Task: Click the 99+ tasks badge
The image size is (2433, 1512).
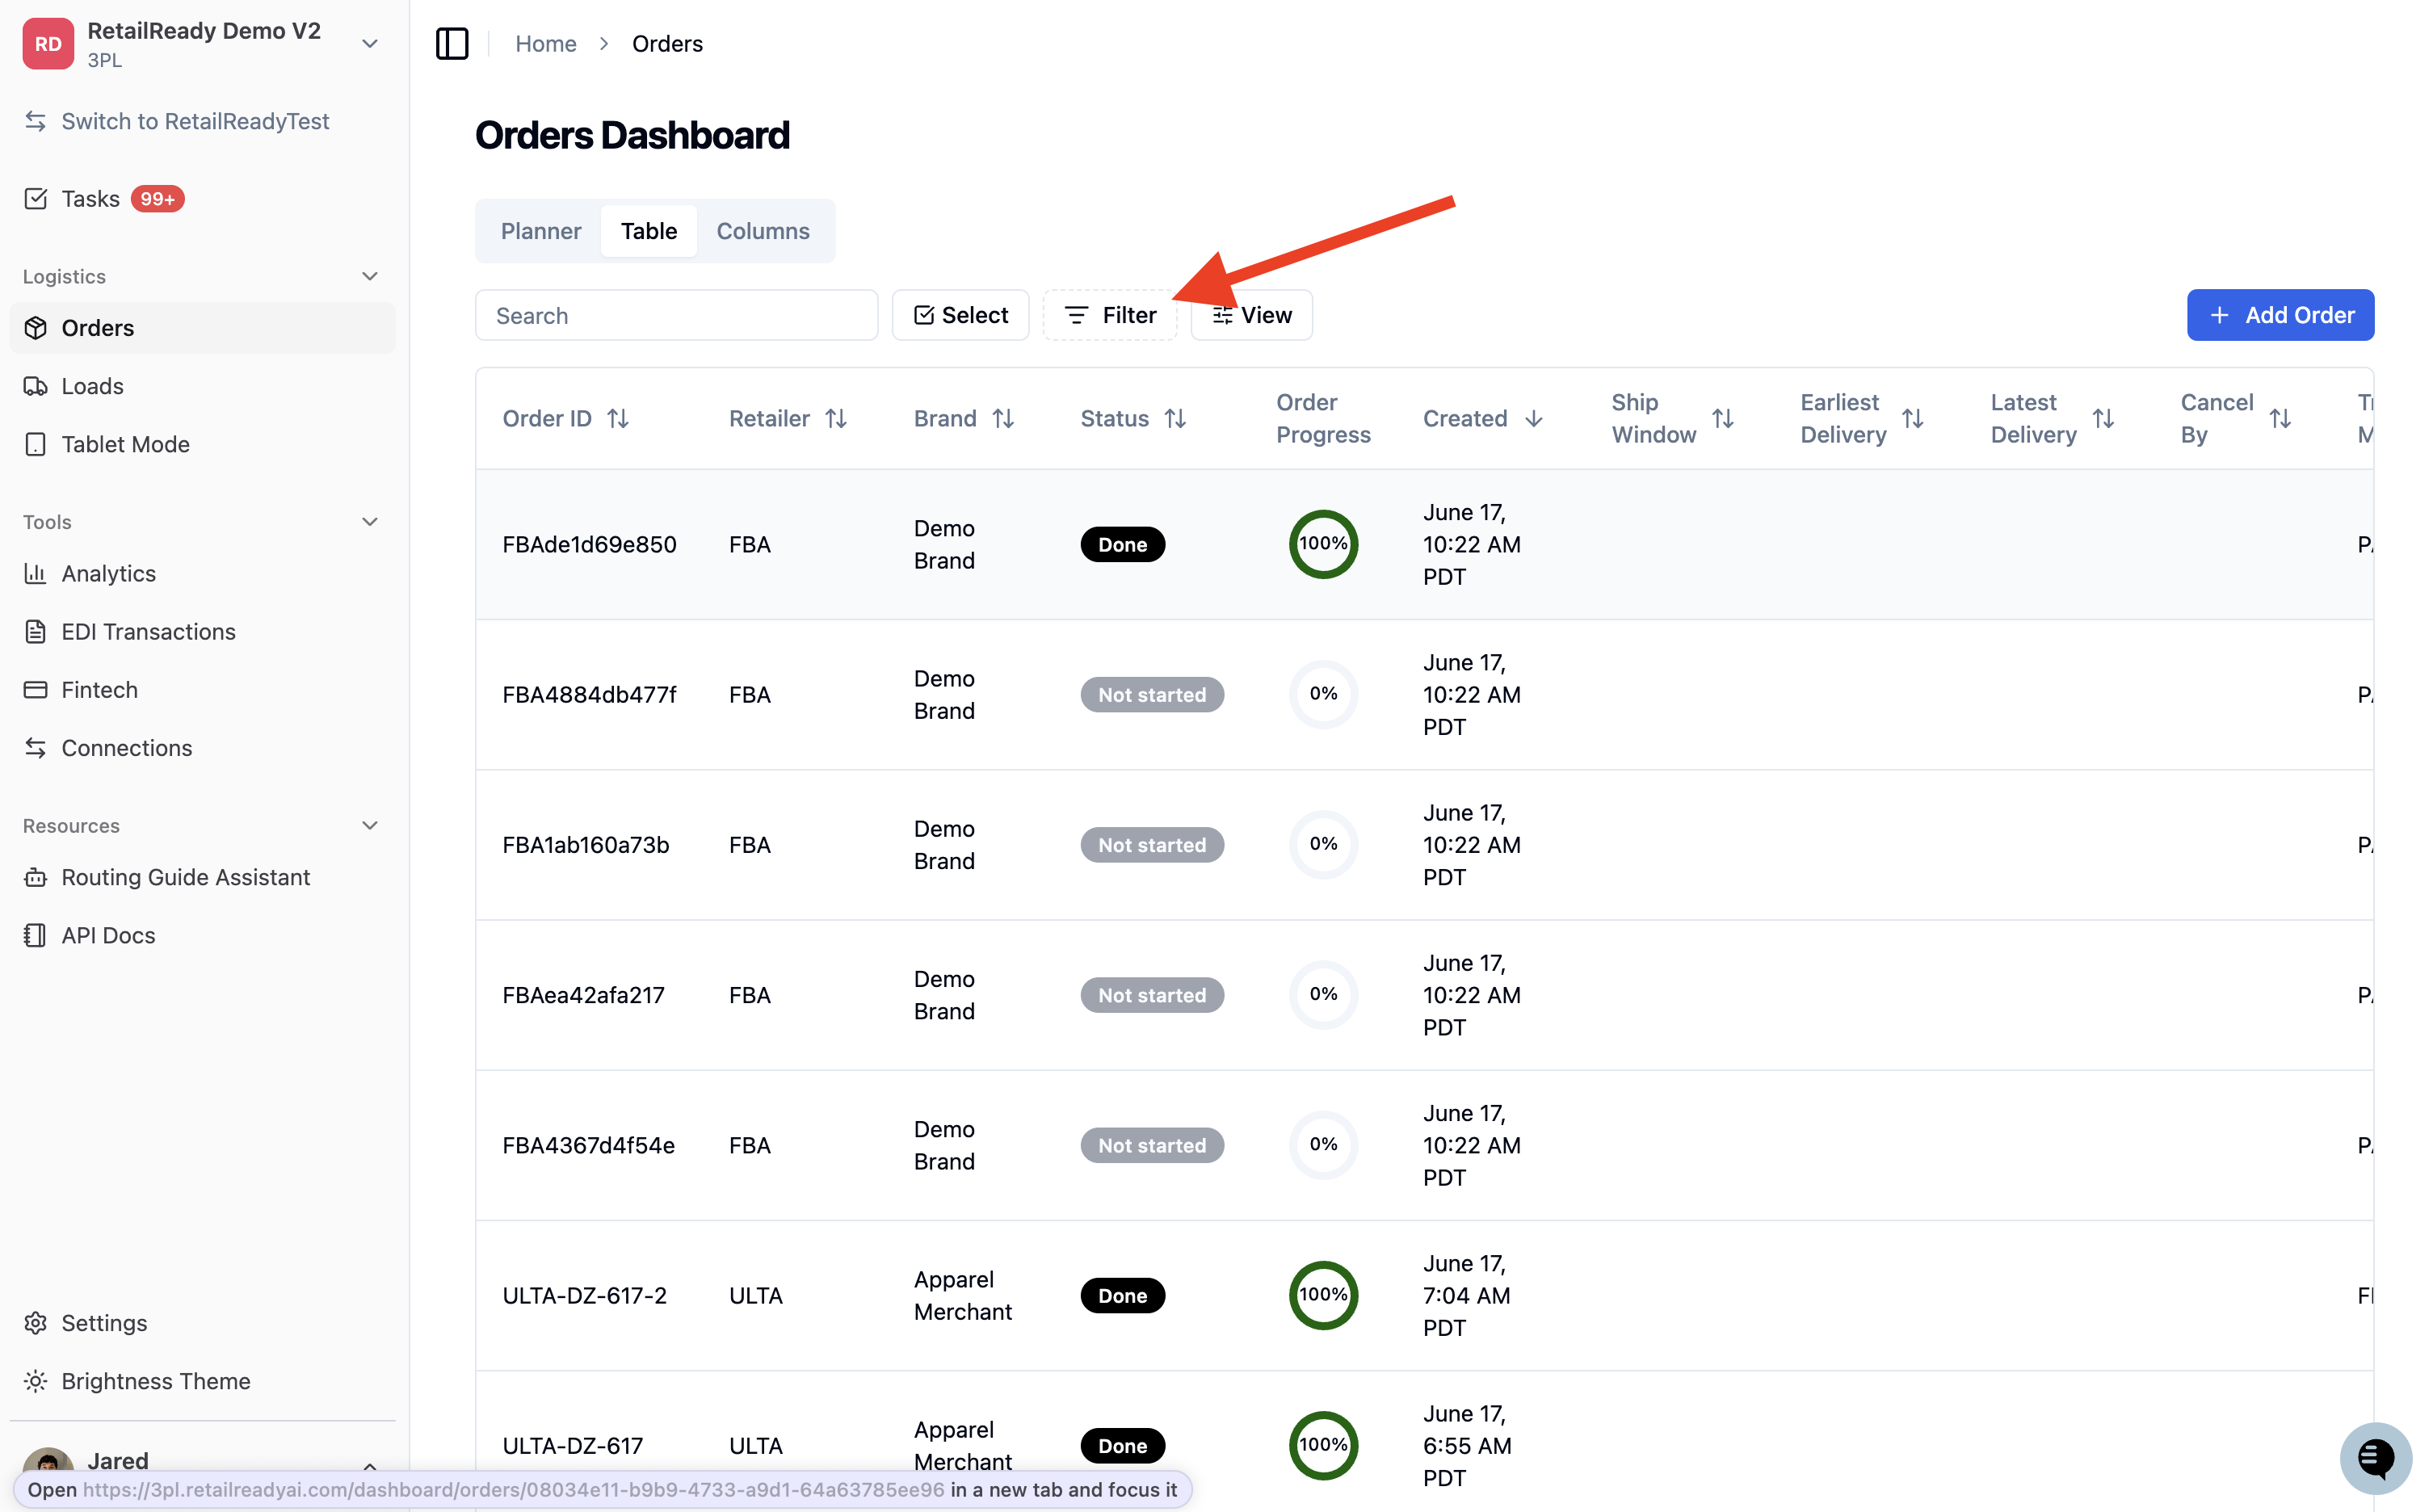Action: point(158,199)
